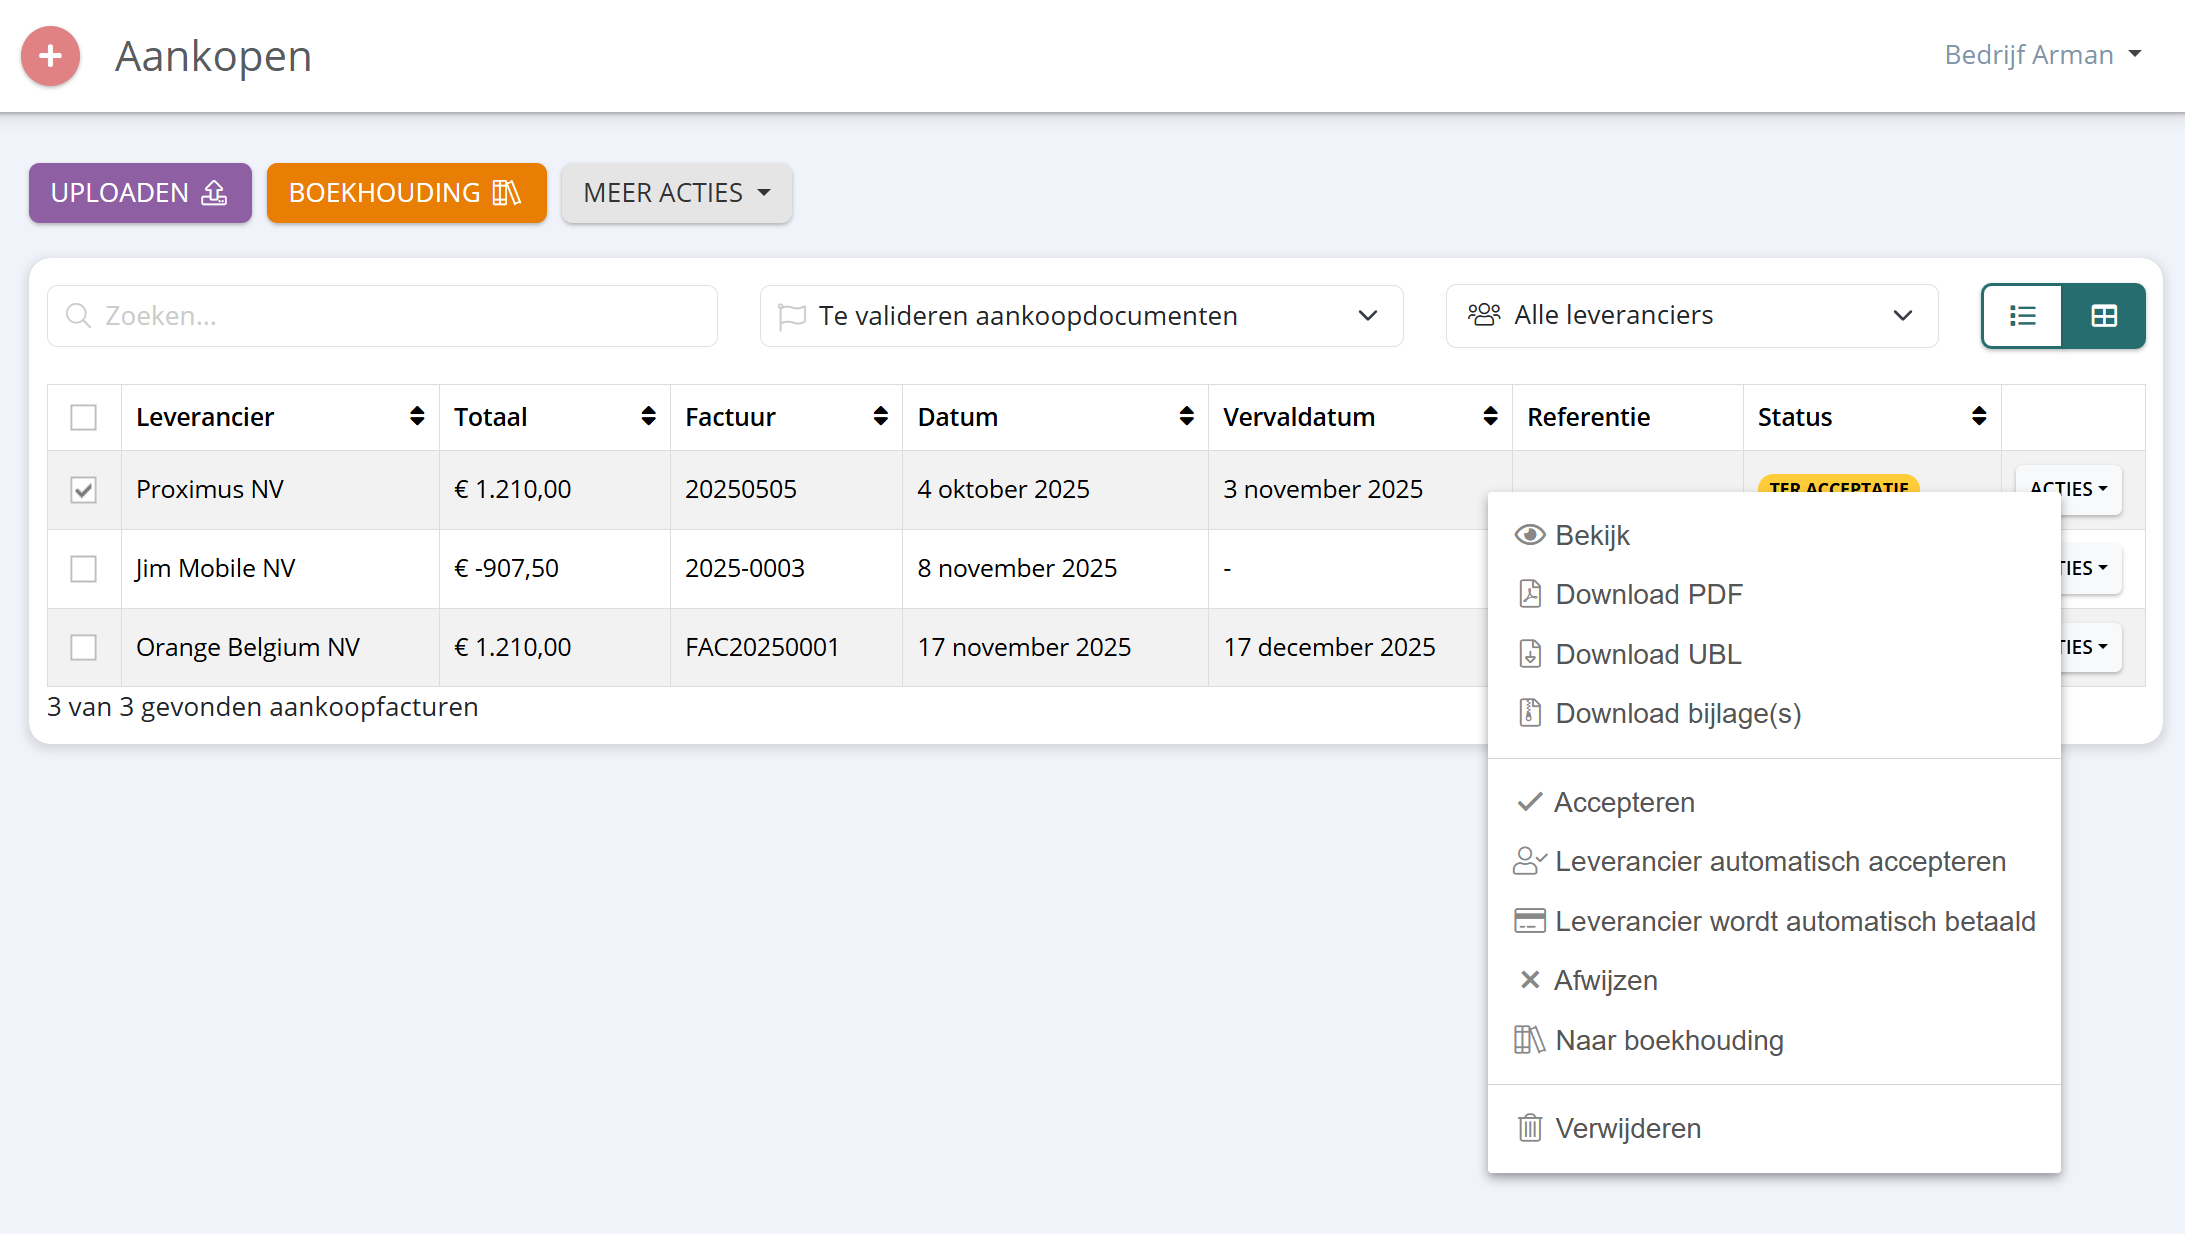Select Accepteren in the actions menu
The image size is (2185, 1234).
1623,802
